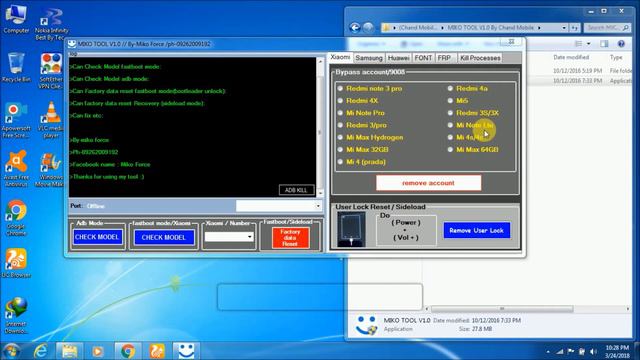Click the remove account button
The width and height of the screenshot is (640, 360).
[429, 183]
